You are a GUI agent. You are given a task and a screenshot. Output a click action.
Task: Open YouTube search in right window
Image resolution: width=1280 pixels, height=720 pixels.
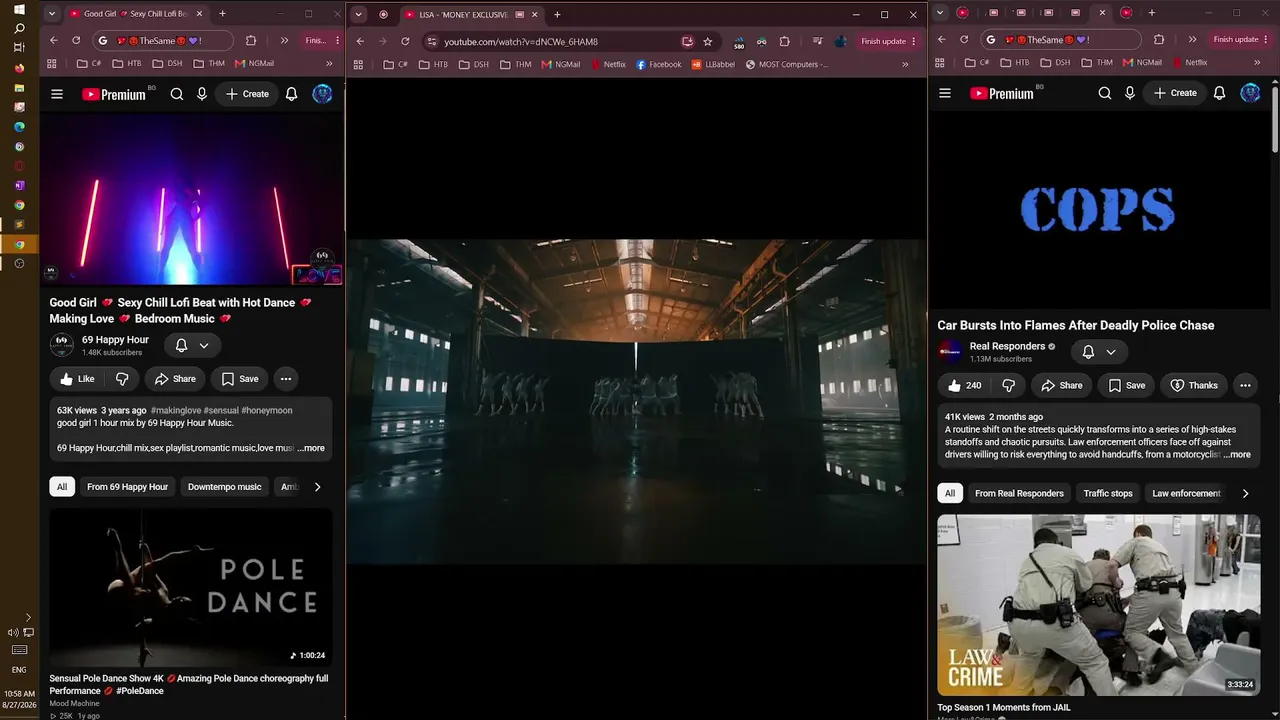[x=1105, y=93]
